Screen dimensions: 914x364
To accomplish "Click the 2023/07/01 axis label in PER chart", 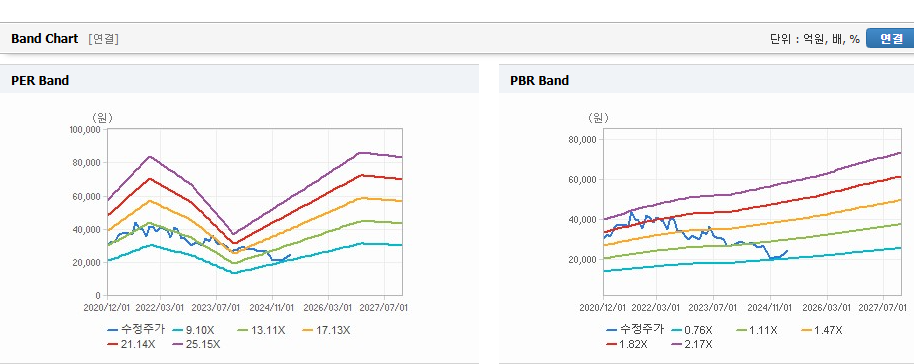I will 216,306.
